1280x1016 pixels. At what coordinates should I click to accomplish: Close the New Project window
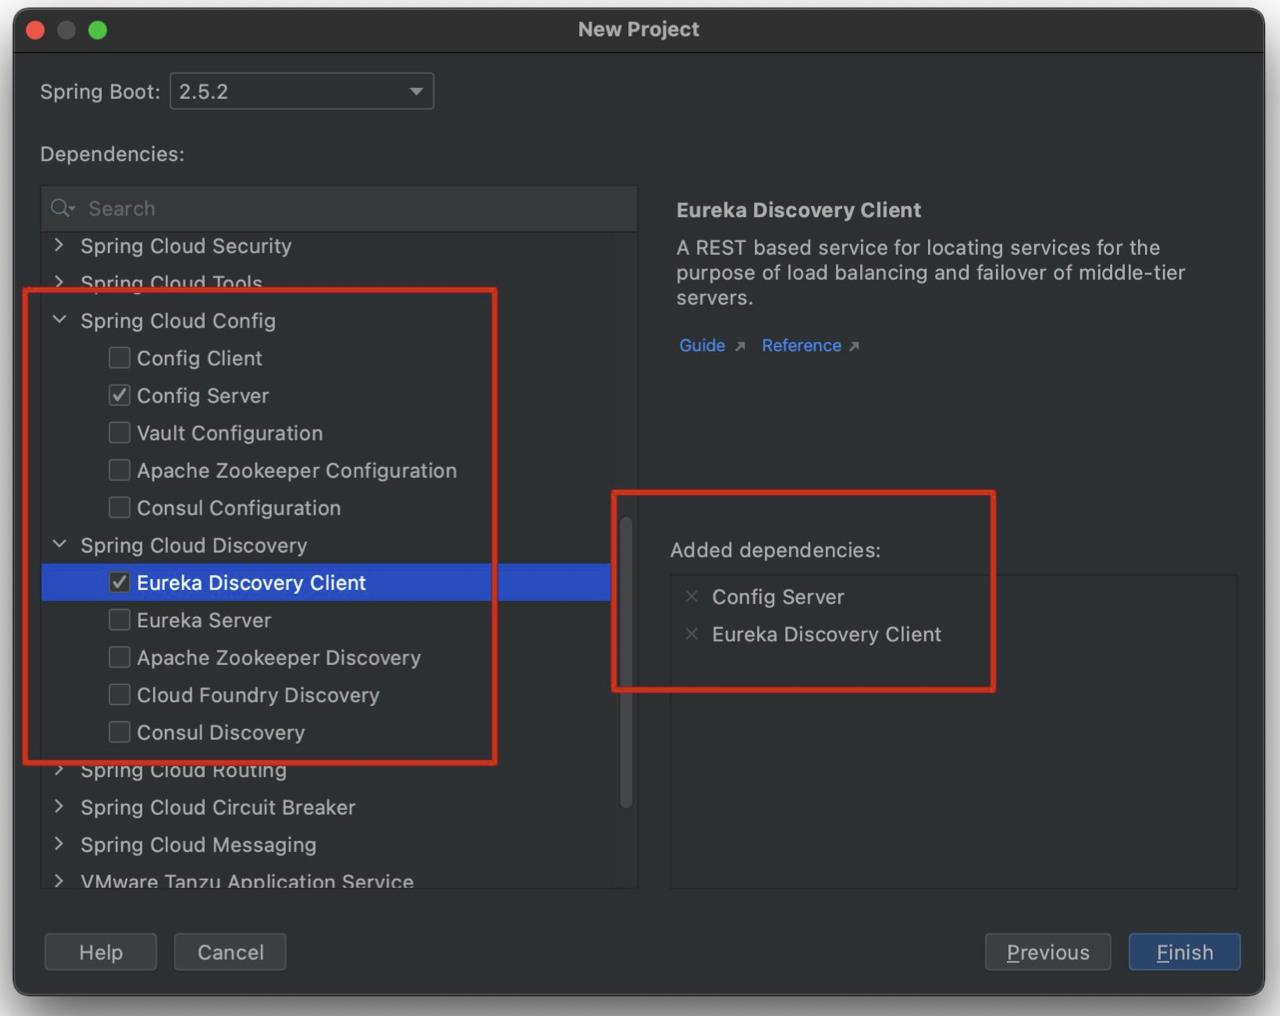pos(35,30)
